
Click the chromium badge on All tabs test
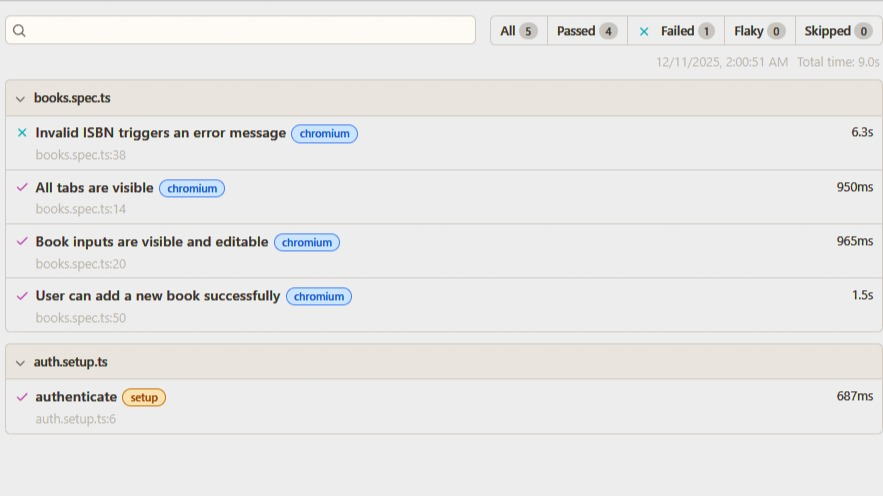192,188
